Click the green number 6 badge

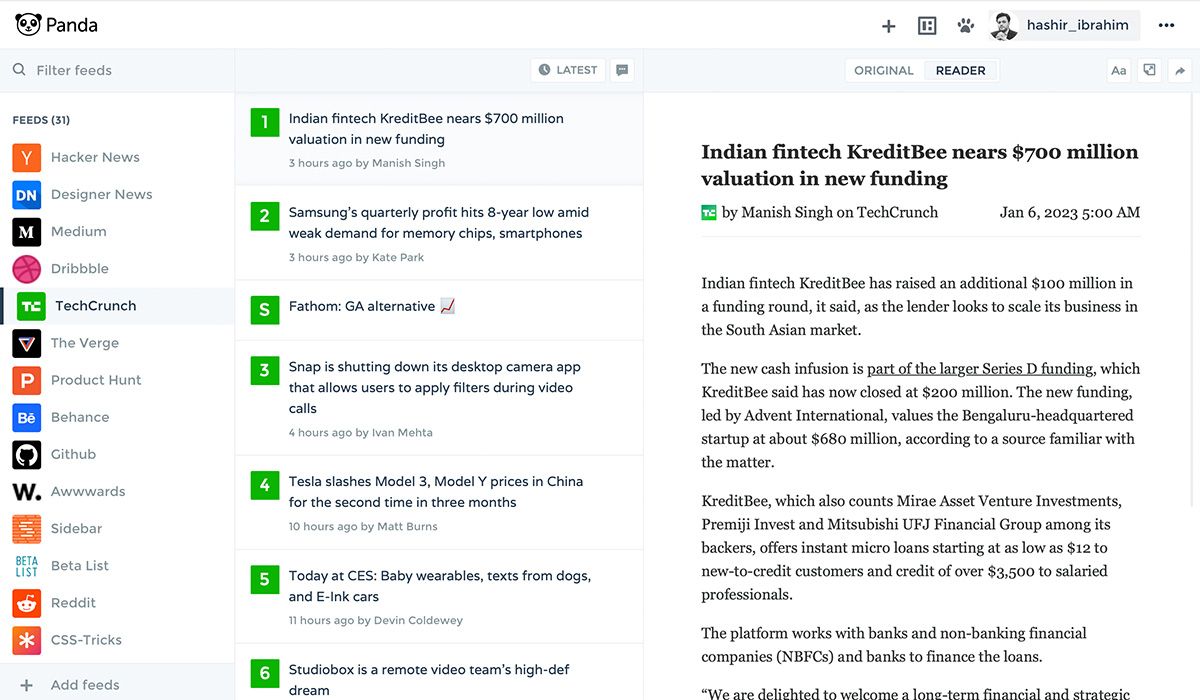click(264, 673)
